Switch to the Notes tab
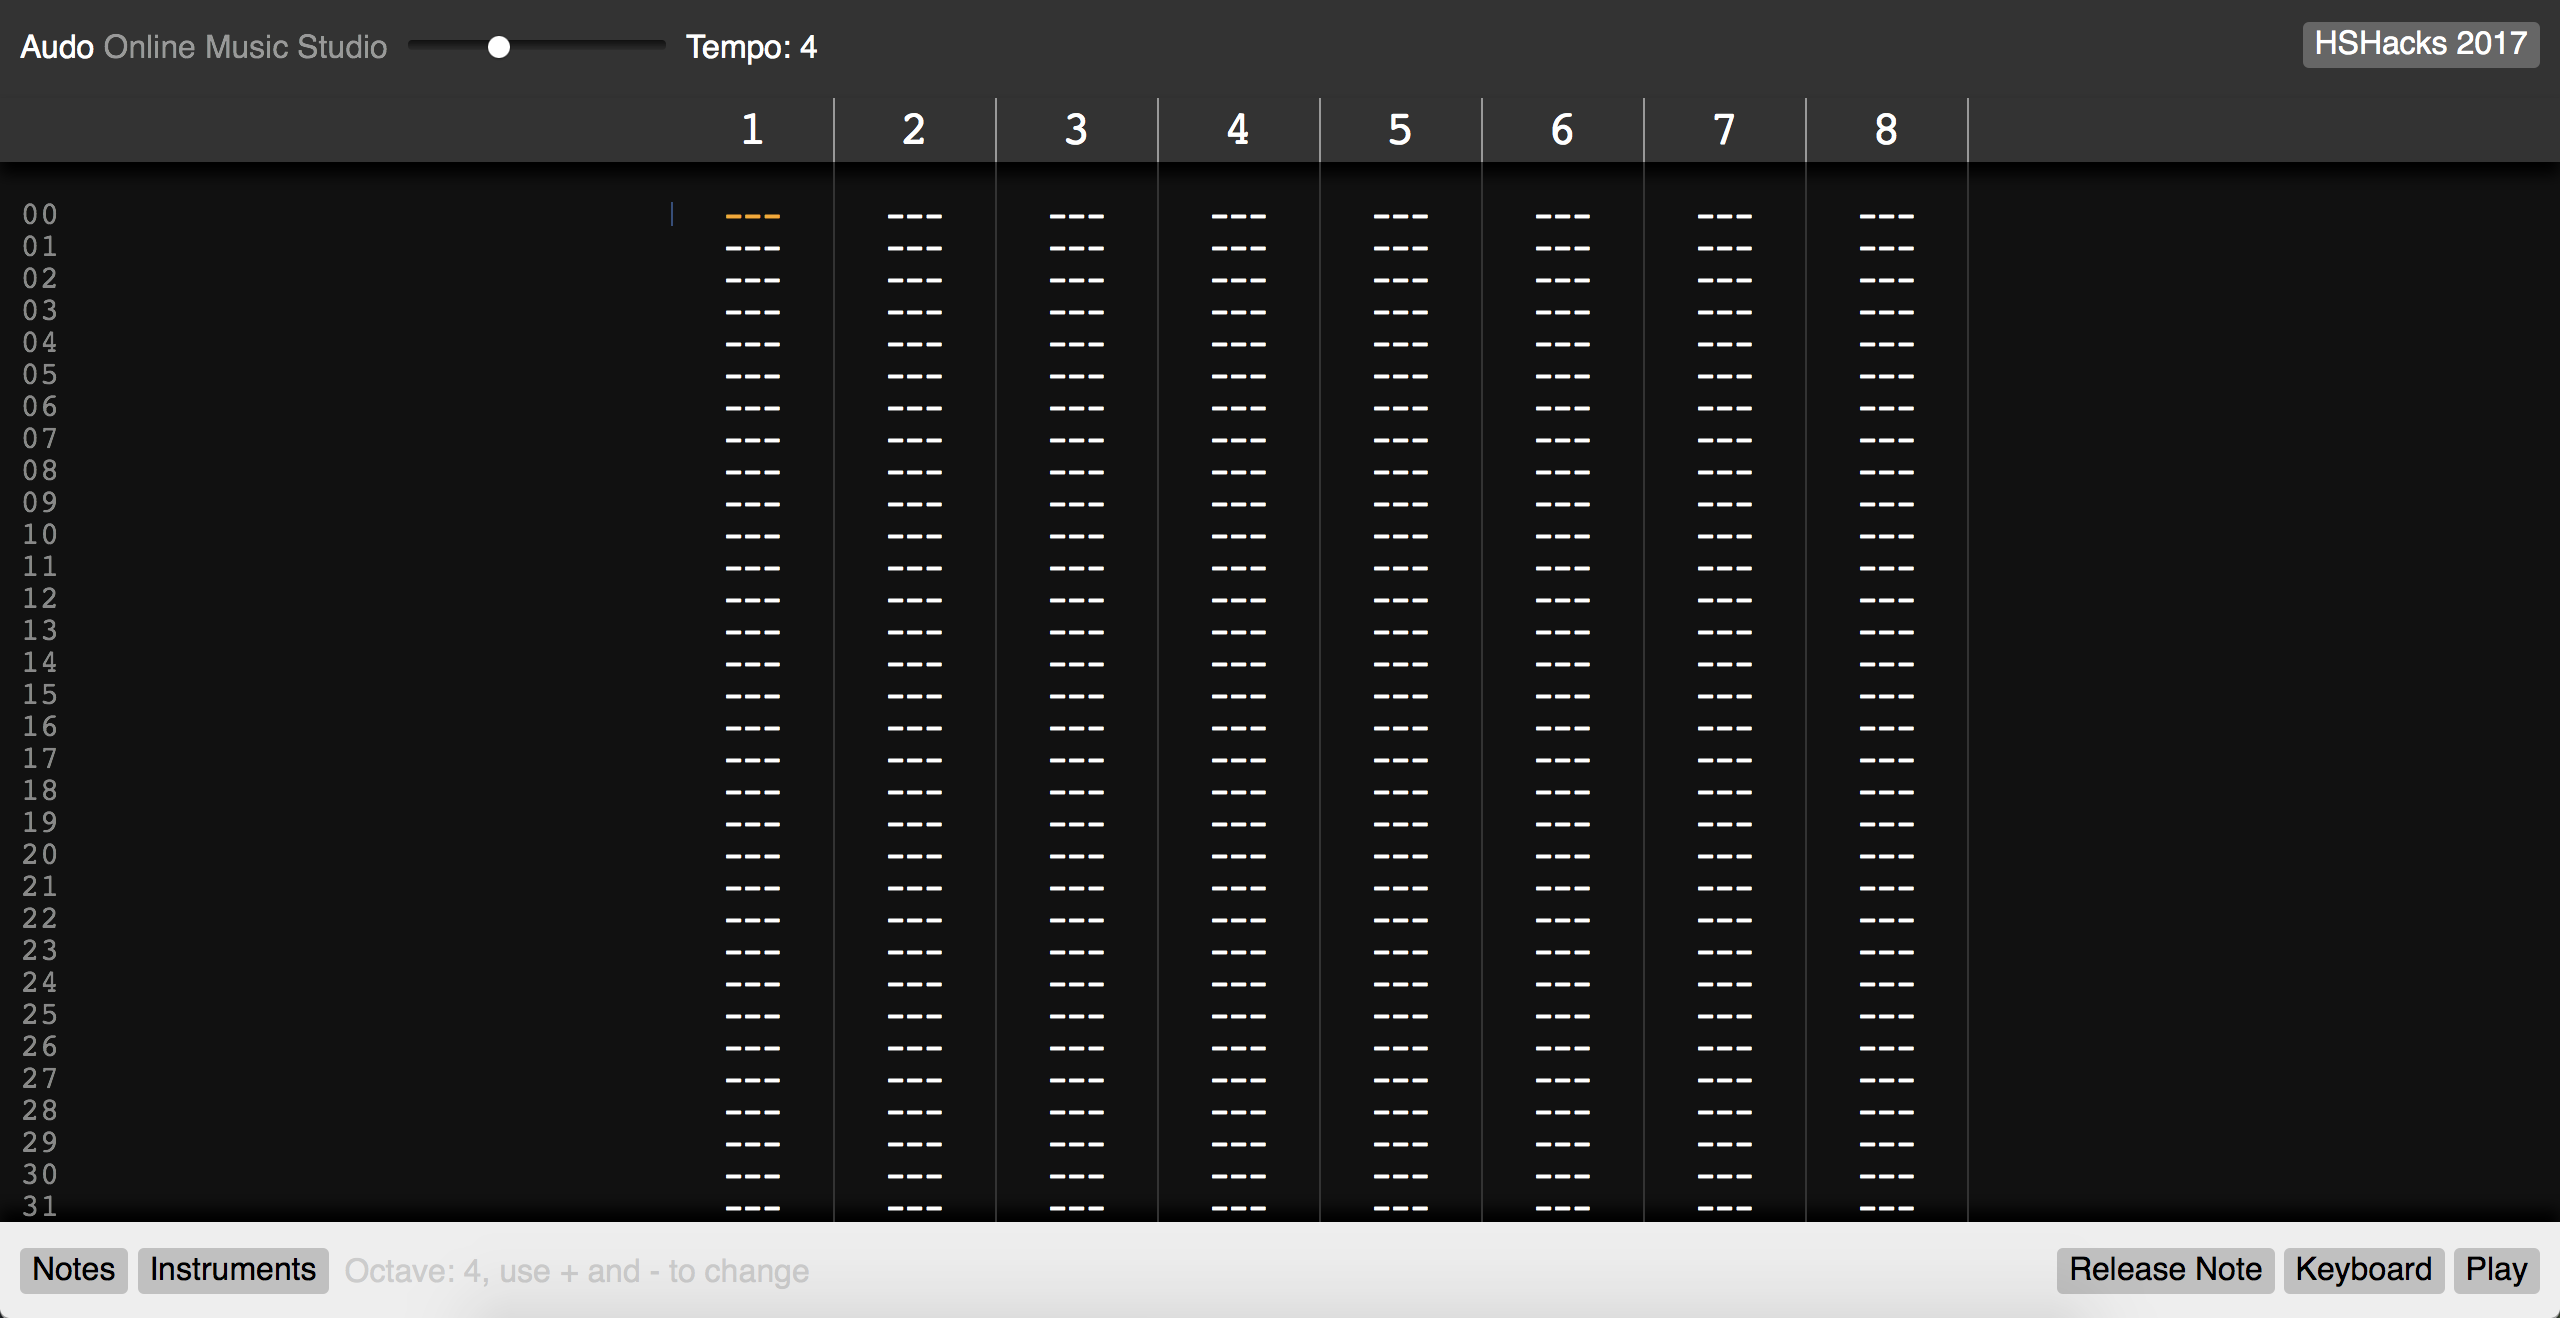Screen dimensions: 2560x1318 [x=74, y=1270]
